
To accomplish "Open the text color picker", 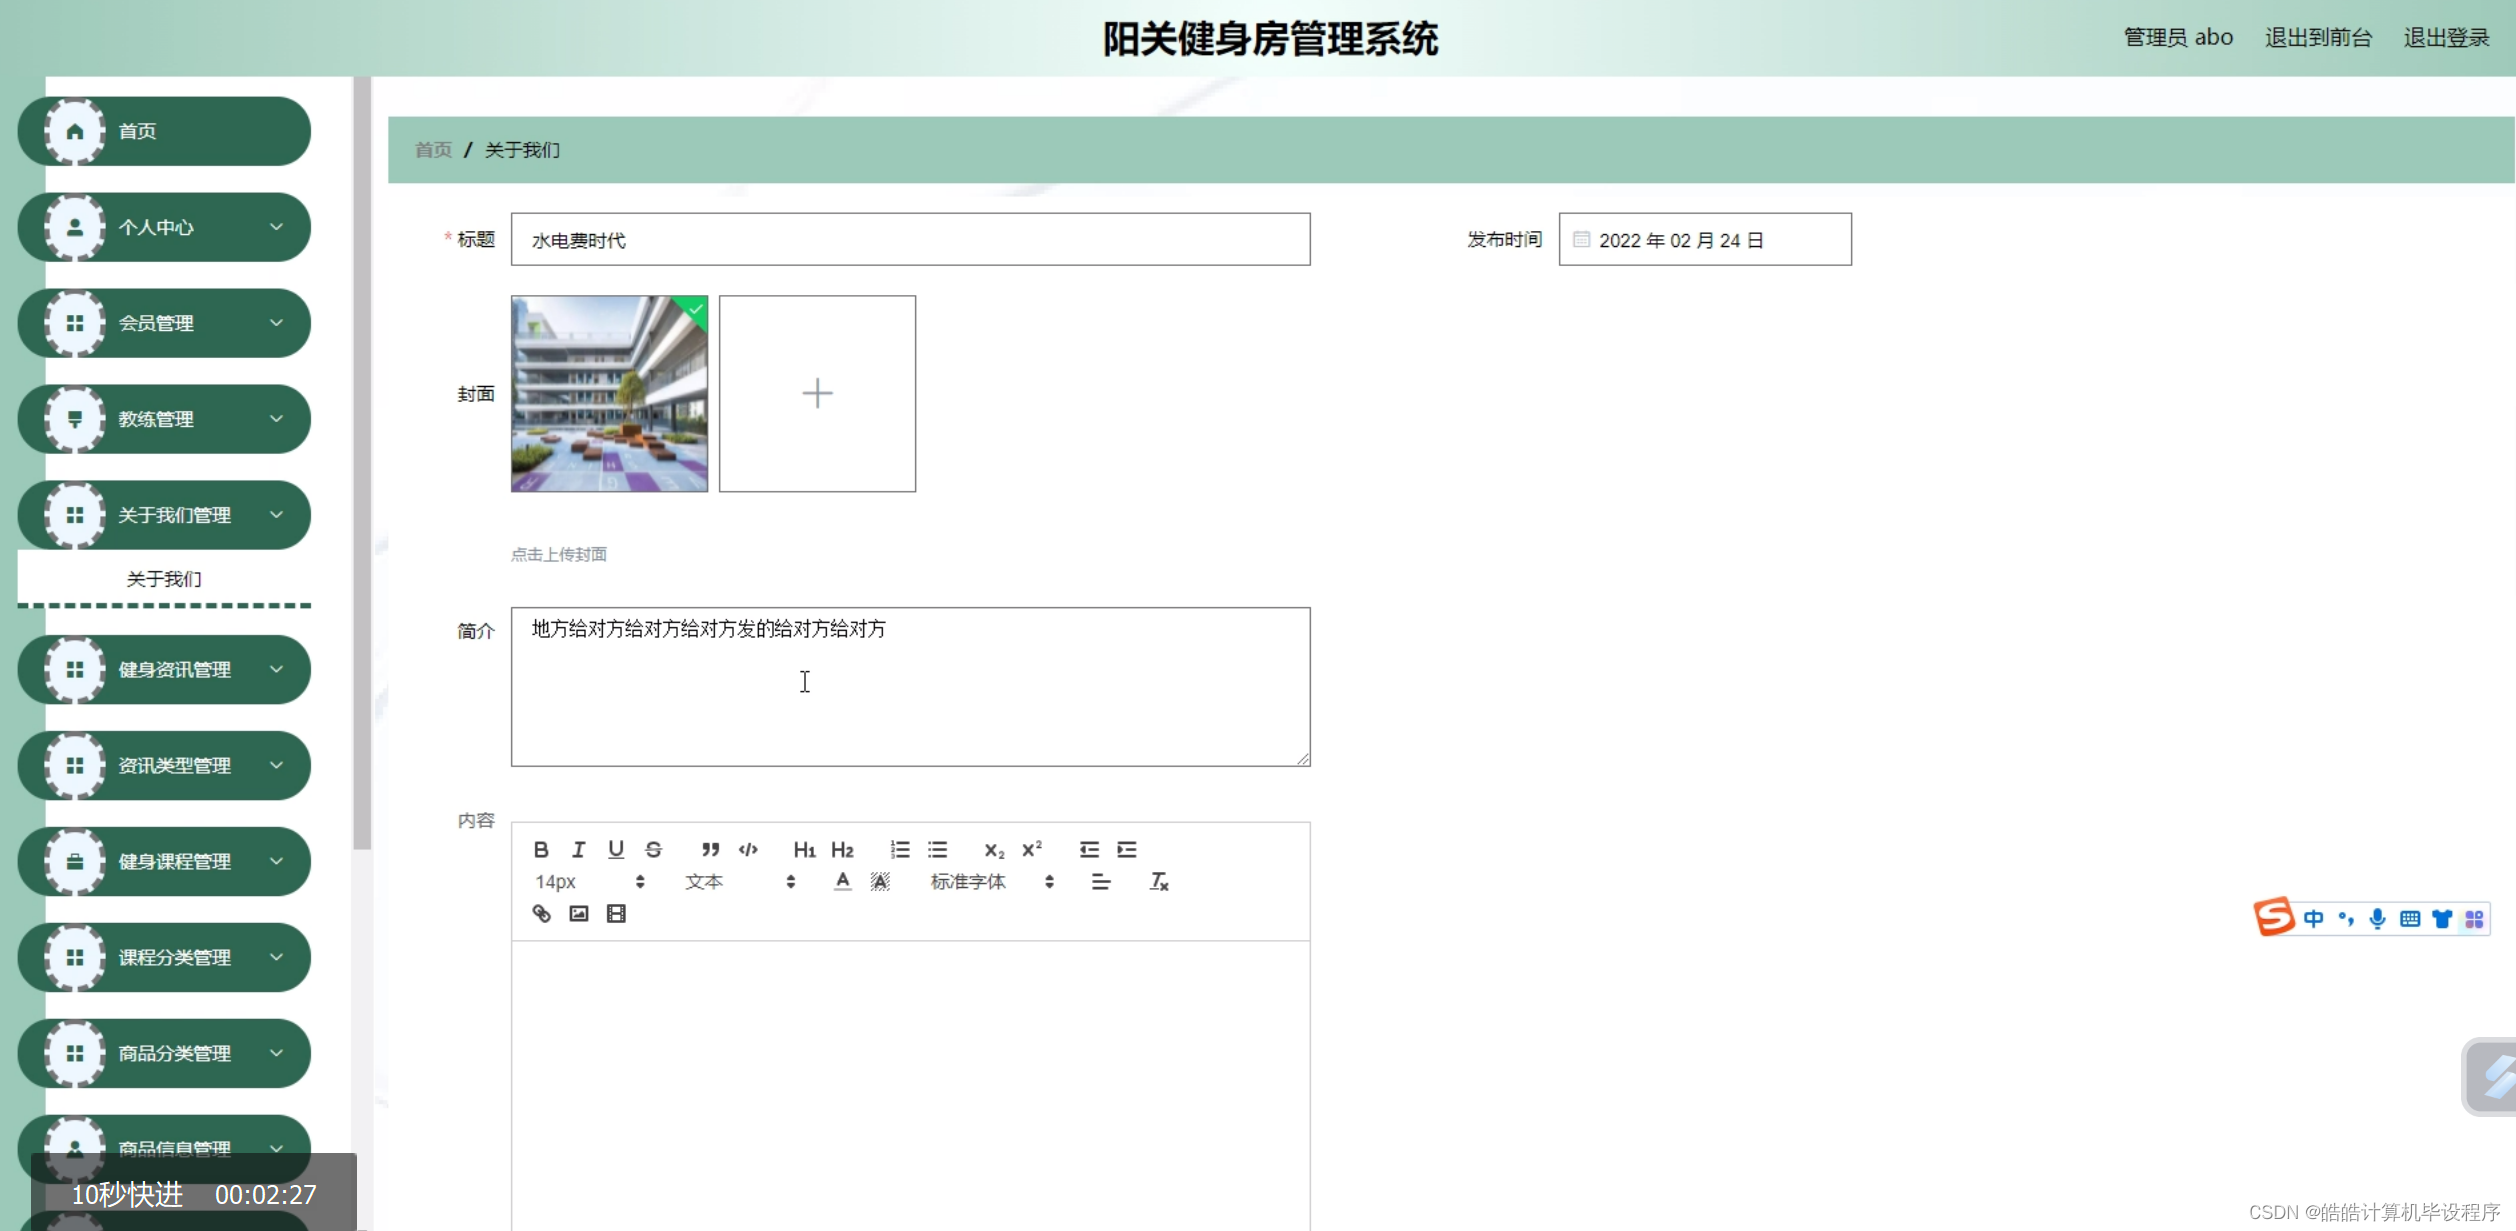I will pyautogui.click(x=843, y=881).
